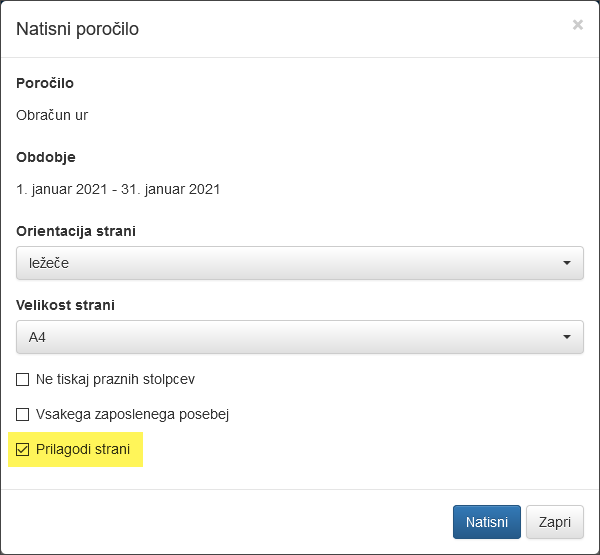Click the Natisni poročilo dialog title
Screen dimensions: 600x555
coord(78,29)
